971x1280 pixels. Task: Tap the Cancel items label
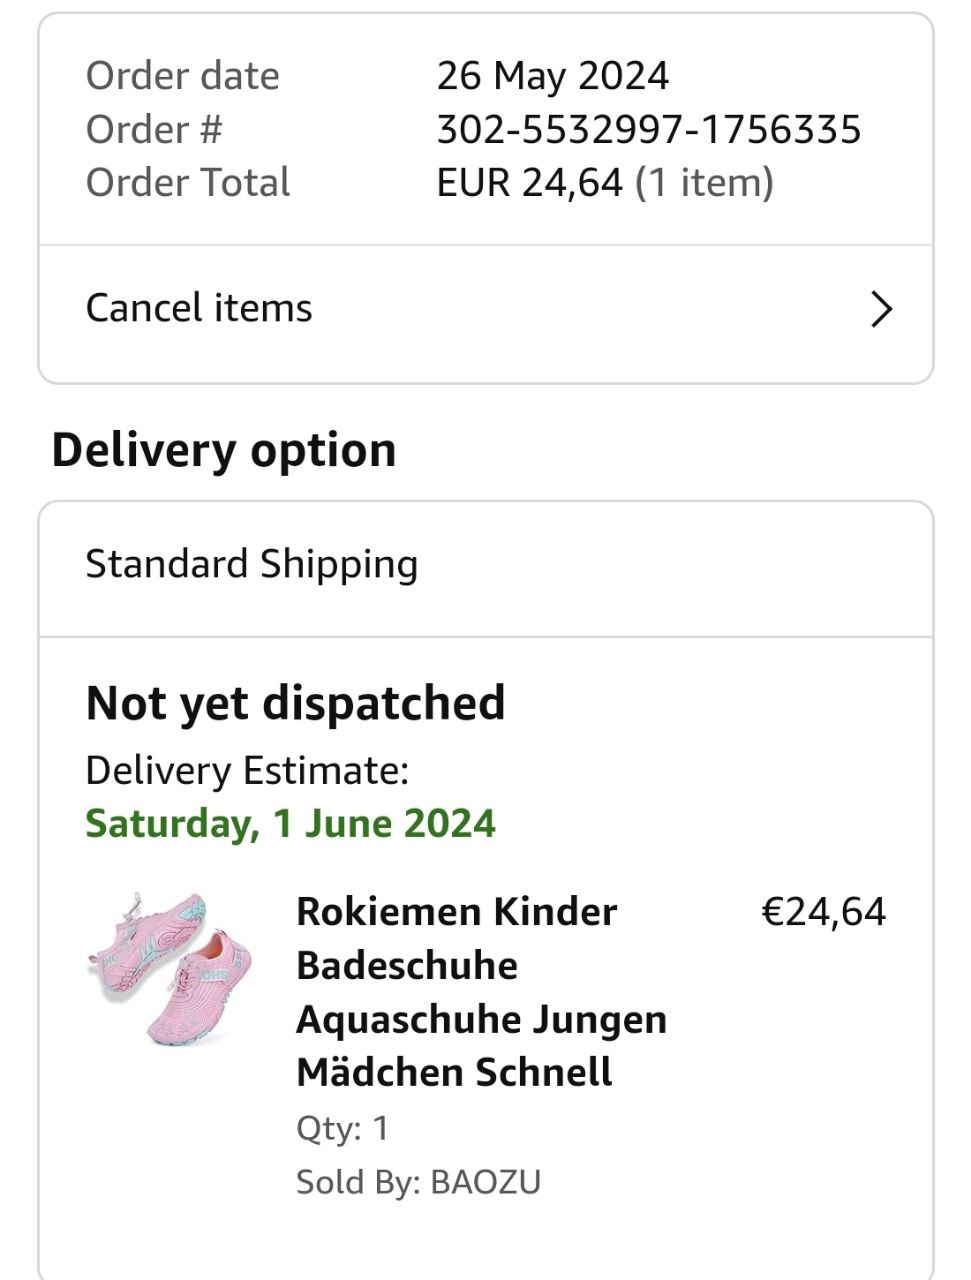click(x=199, y=308)
